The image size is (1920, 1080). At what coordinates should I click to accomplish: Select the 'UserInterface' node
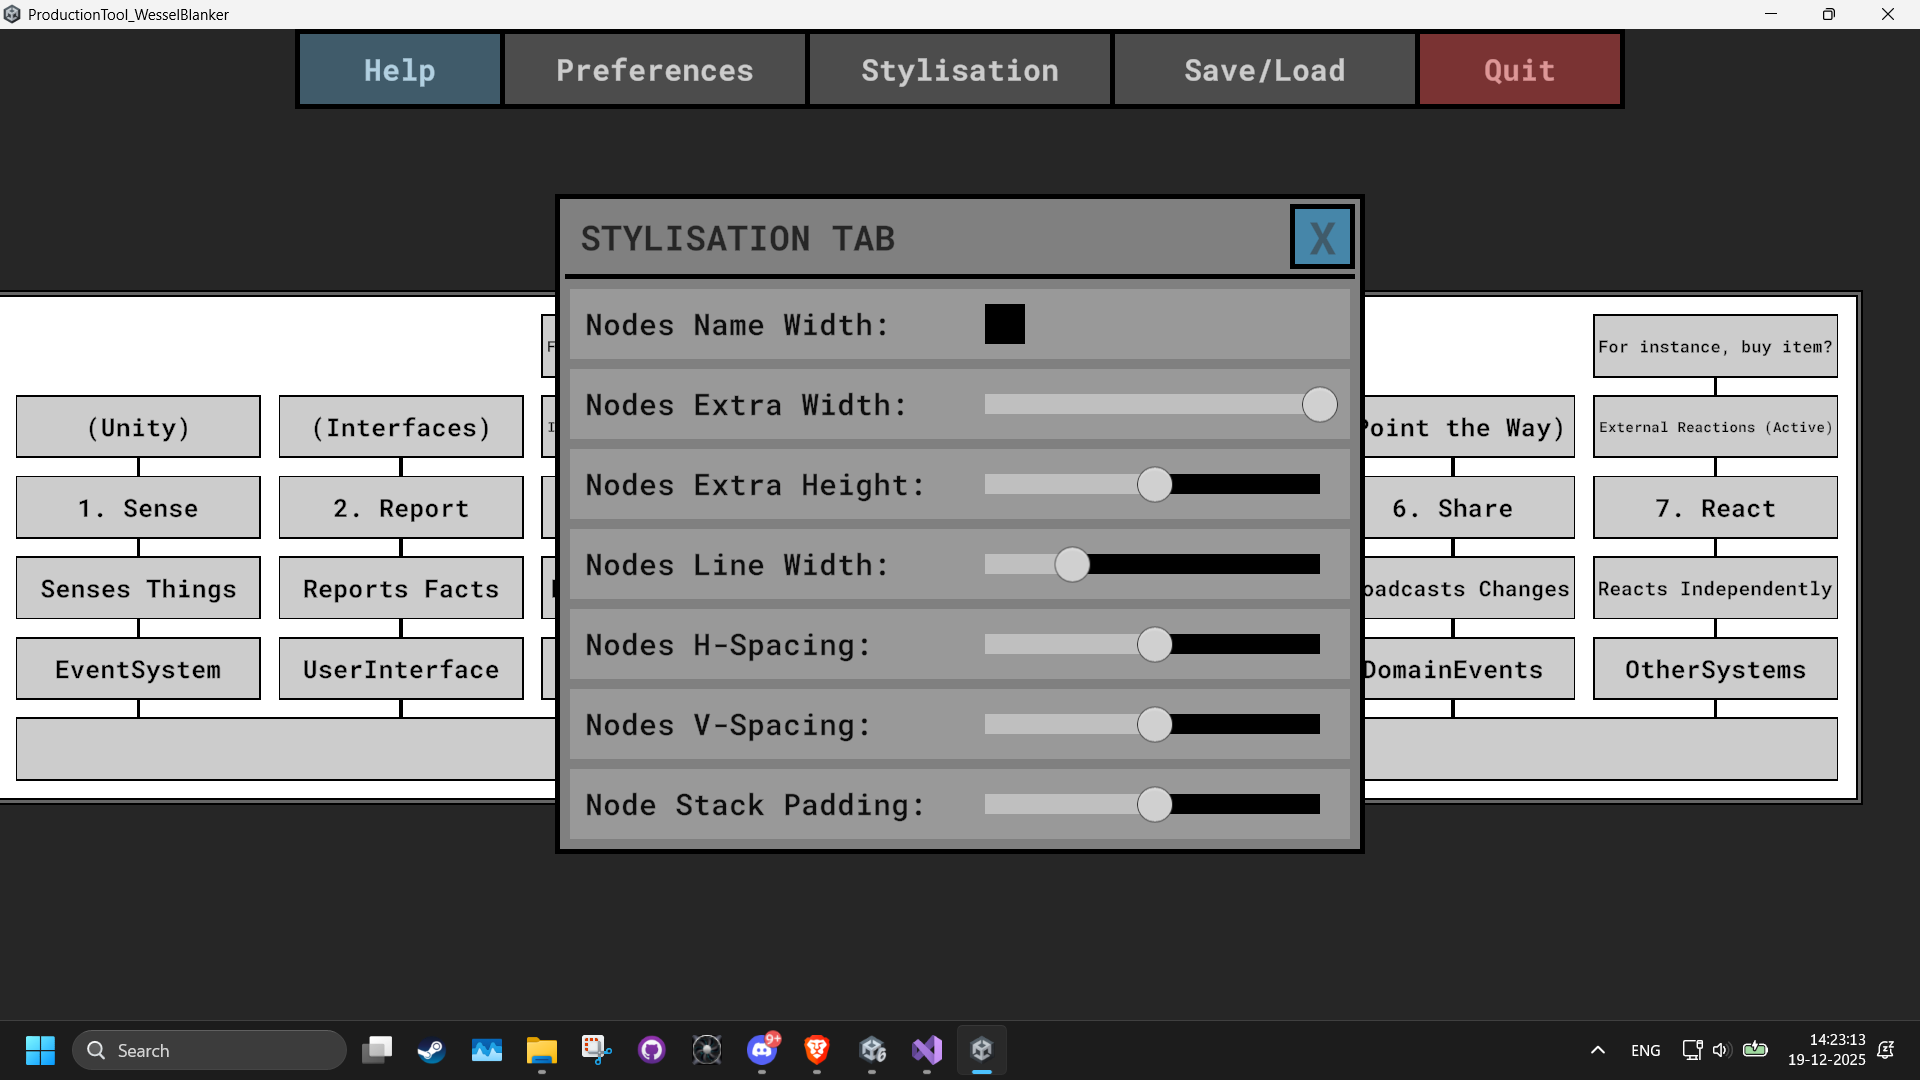[400, 669]
